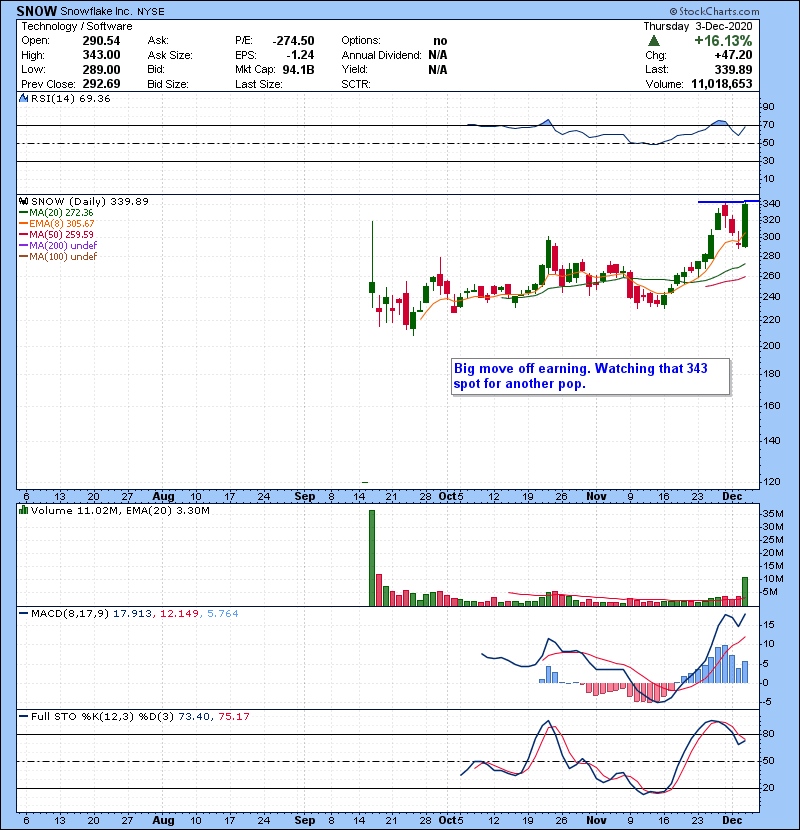Click the P/E value -274.50
This screenshot has width=800, height=830.
click(293, 41)
